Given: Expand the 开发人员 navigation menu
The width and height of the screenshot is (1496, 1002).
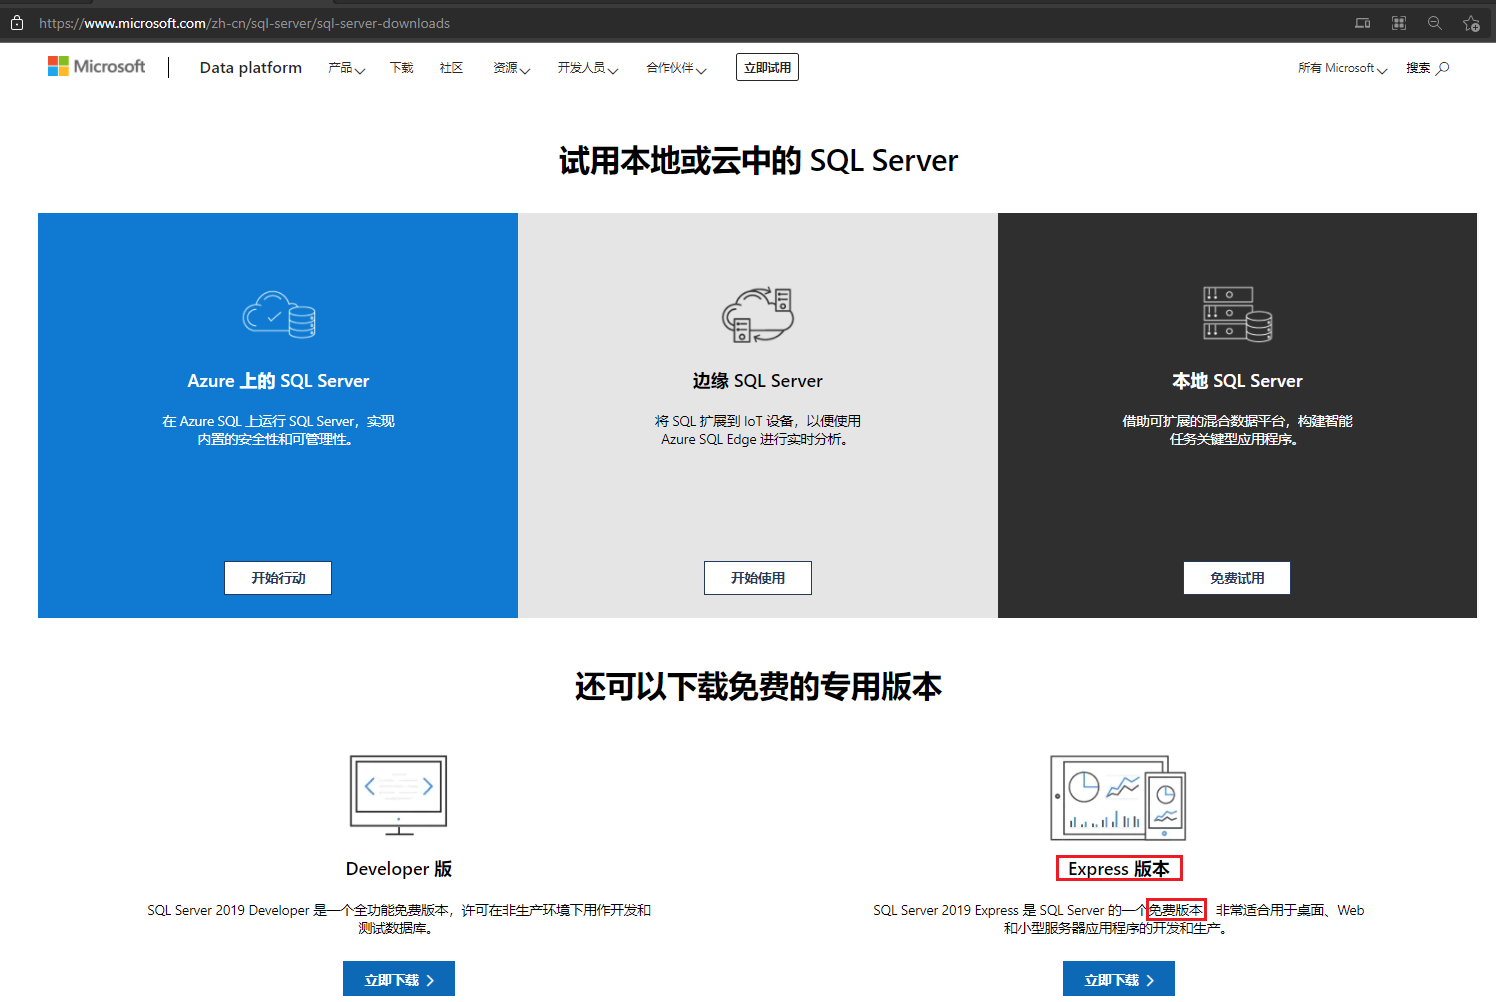Looking at the screenshot, I should coord(588,68).
